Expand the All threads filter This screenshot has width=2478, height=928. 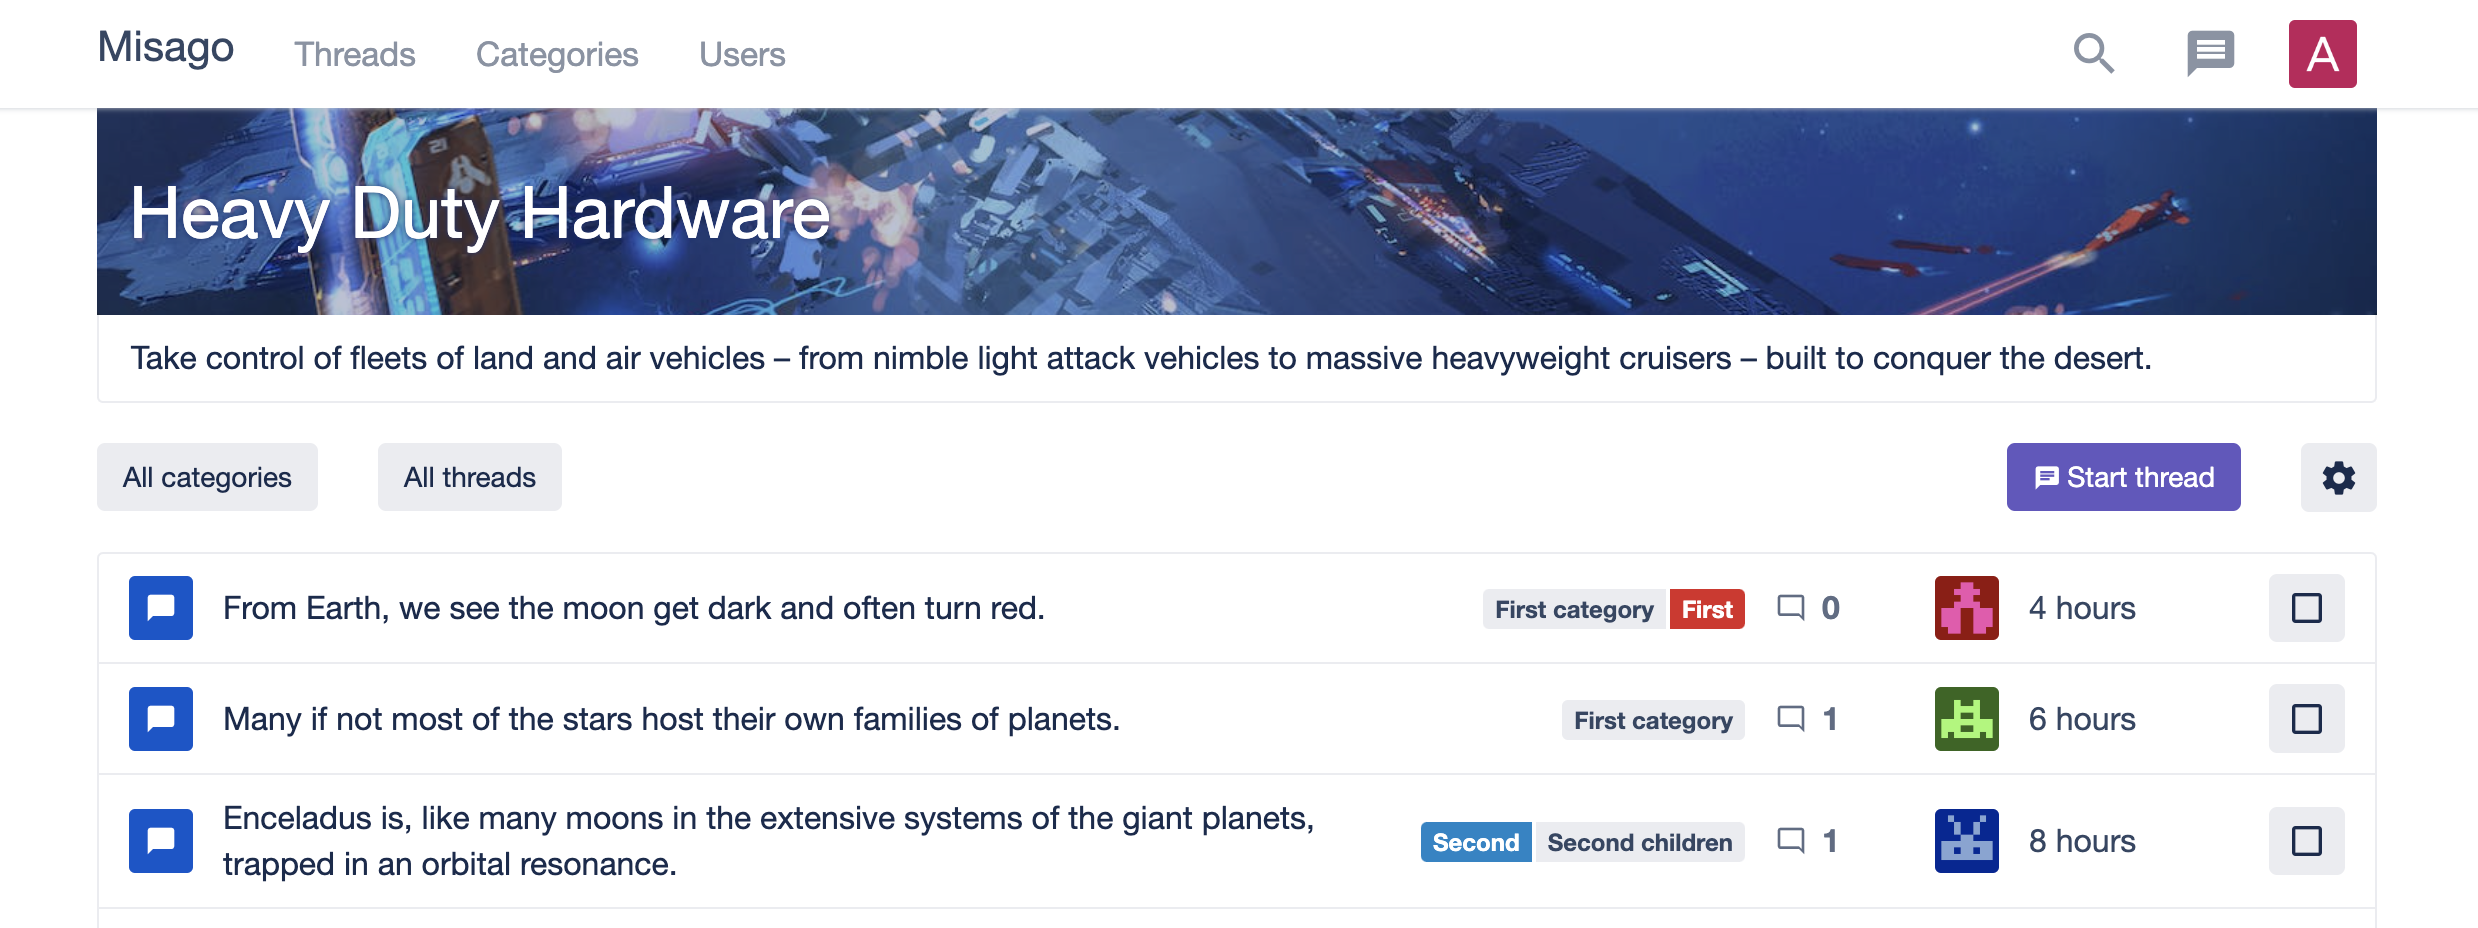pos(469,478)
